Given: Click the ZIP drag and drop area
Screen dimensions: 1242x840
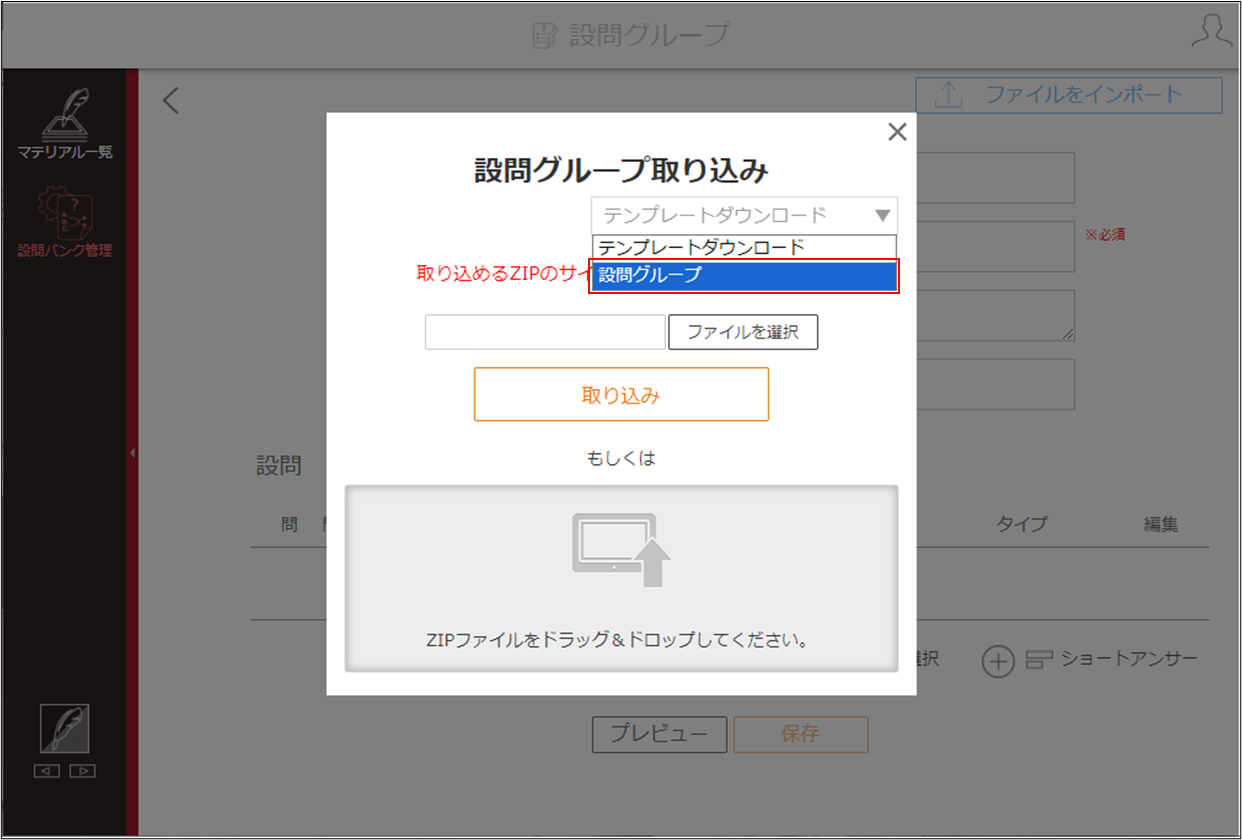Looking at the screenshot, I should (621, 579).
